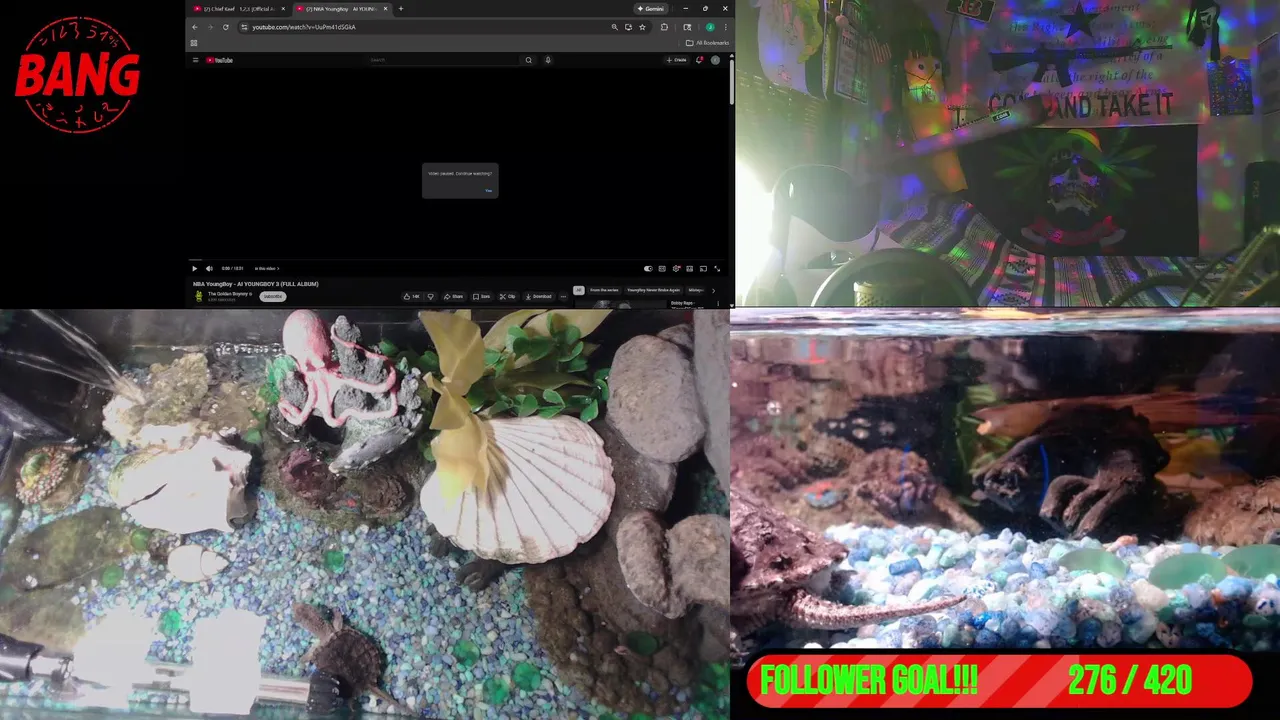
Task: Select the 'From the series' chip
Action: coord(604,290)
